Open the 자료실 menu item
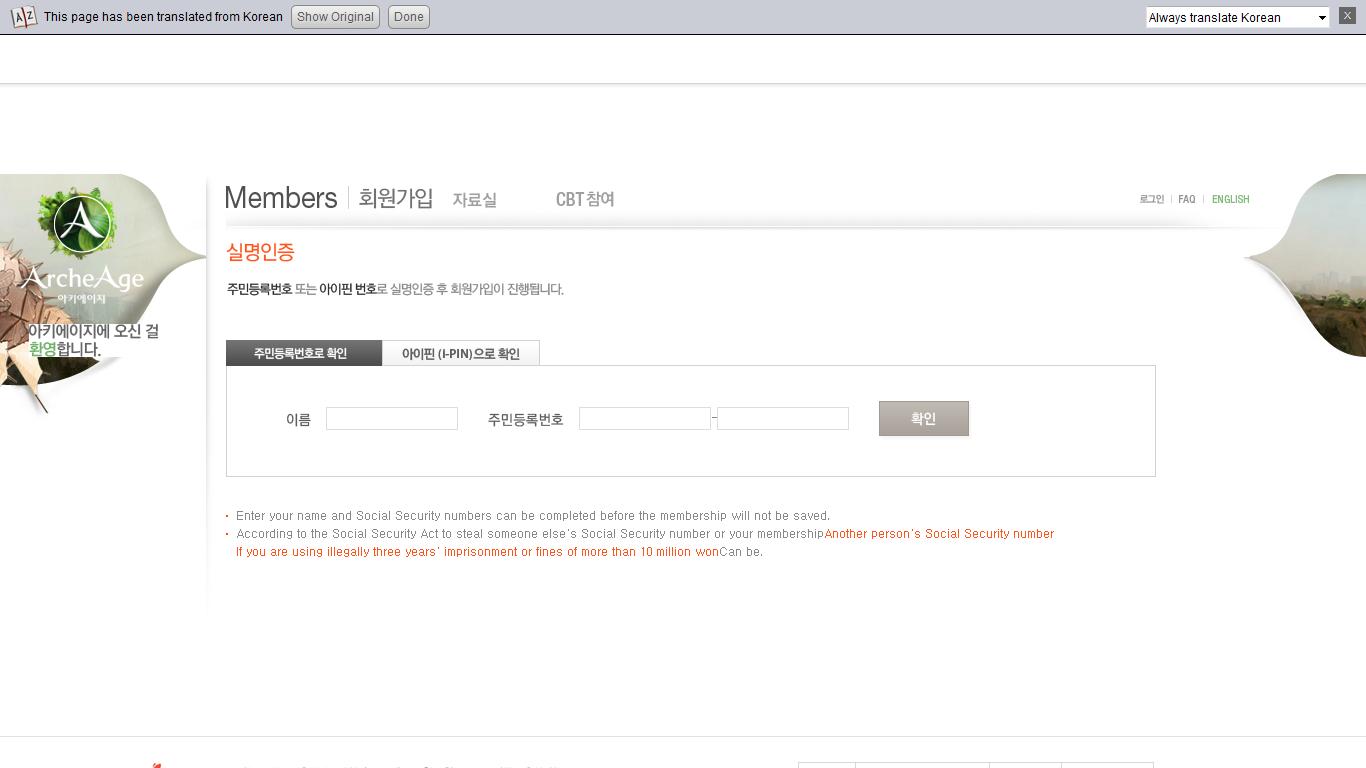 [474, 200]
